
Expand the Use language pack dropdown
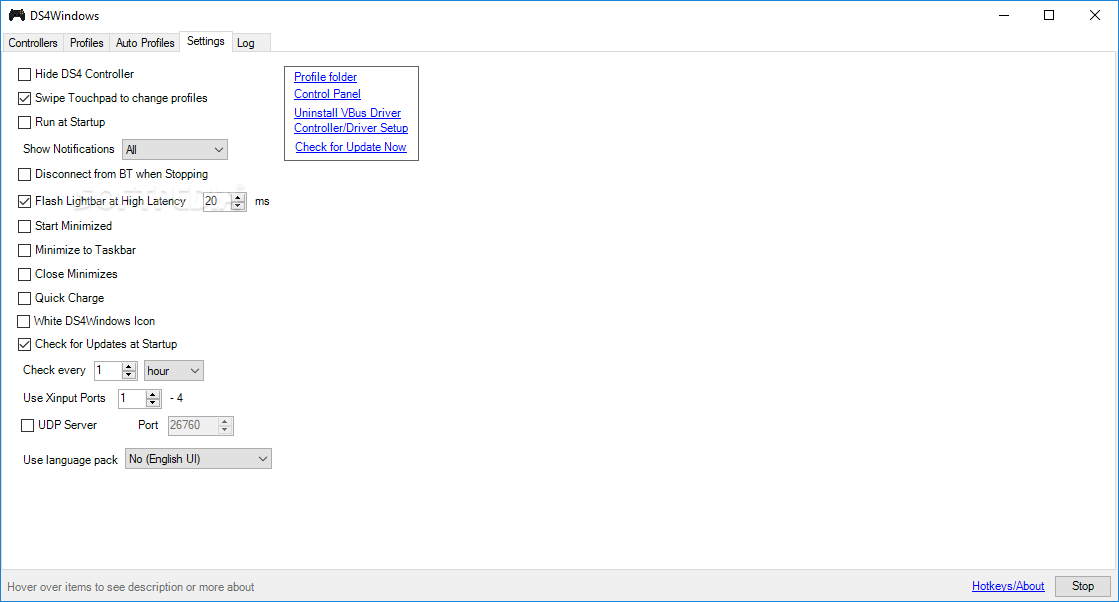point(198,459)
